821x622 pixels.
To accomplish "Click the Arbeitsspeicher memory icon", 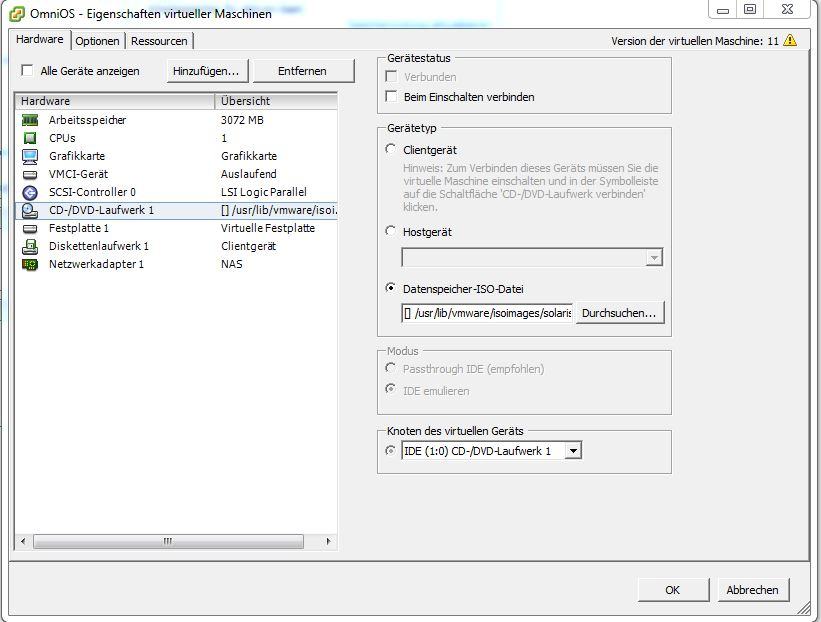I will (30, 120).
